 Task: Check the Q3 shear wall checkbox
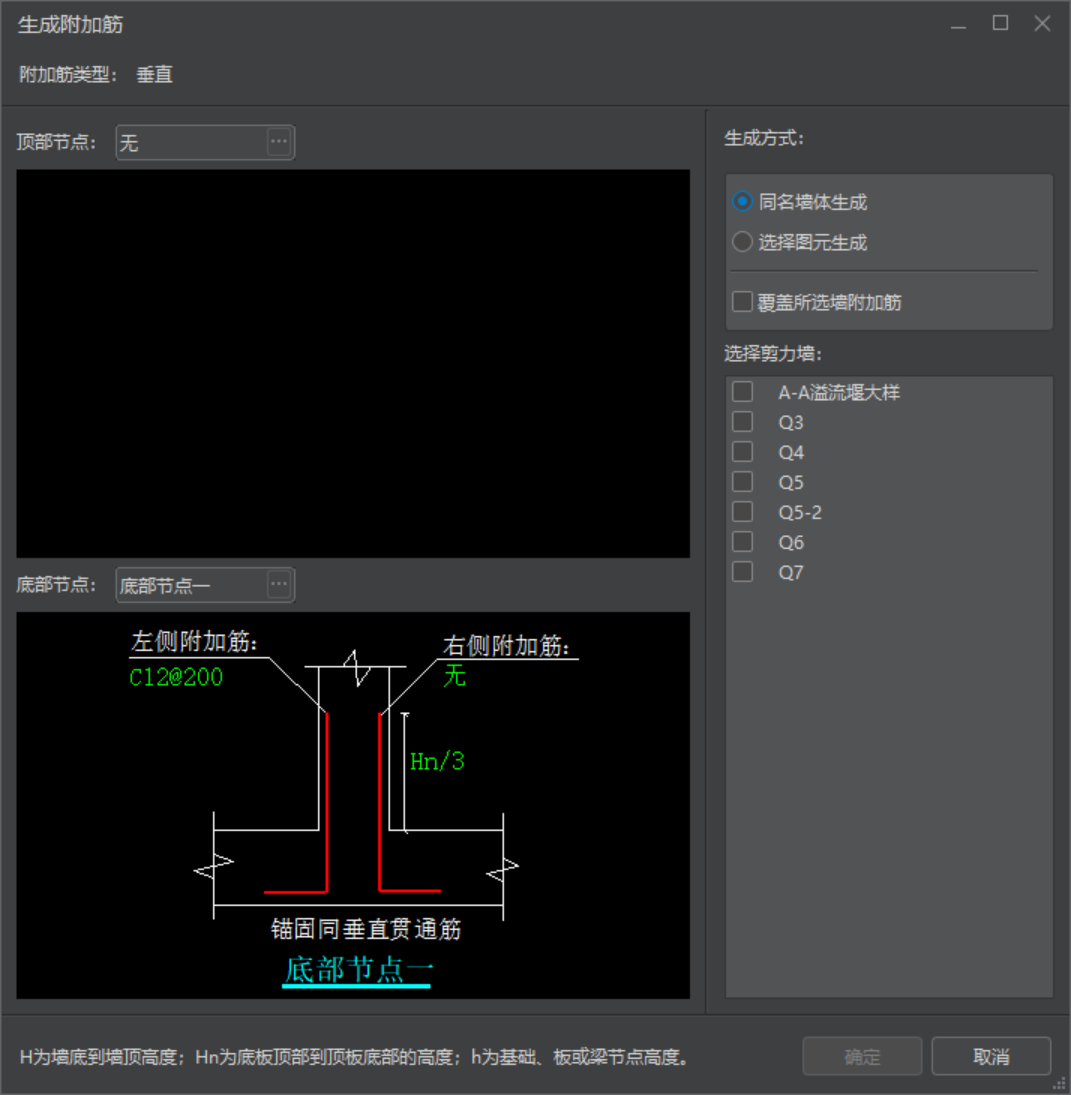(743, 422)
